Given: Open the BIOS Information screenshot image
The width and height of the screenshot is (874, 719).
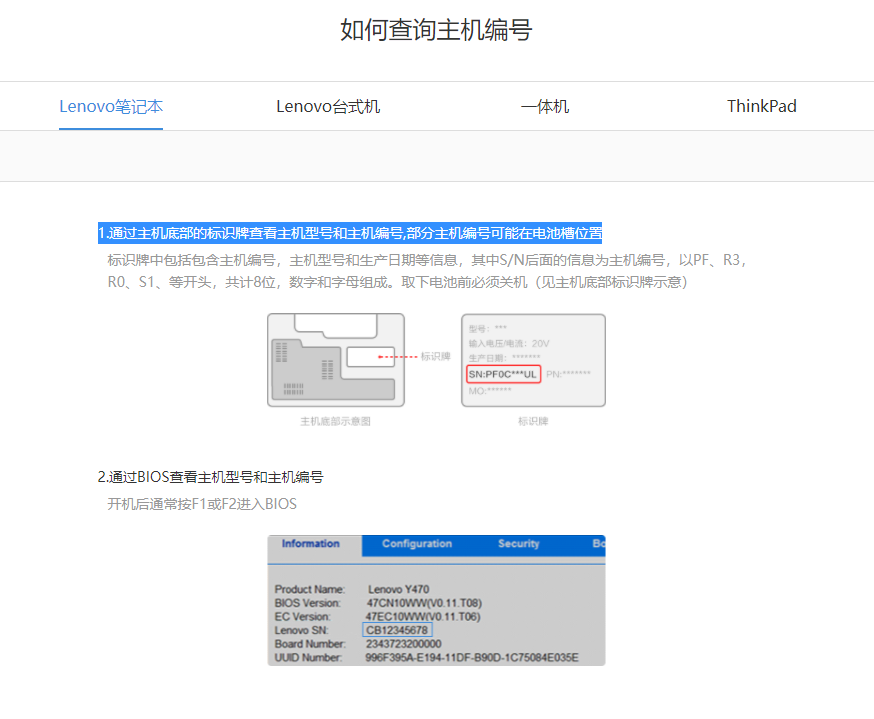Looking at the screenshot, I should 436,600.
